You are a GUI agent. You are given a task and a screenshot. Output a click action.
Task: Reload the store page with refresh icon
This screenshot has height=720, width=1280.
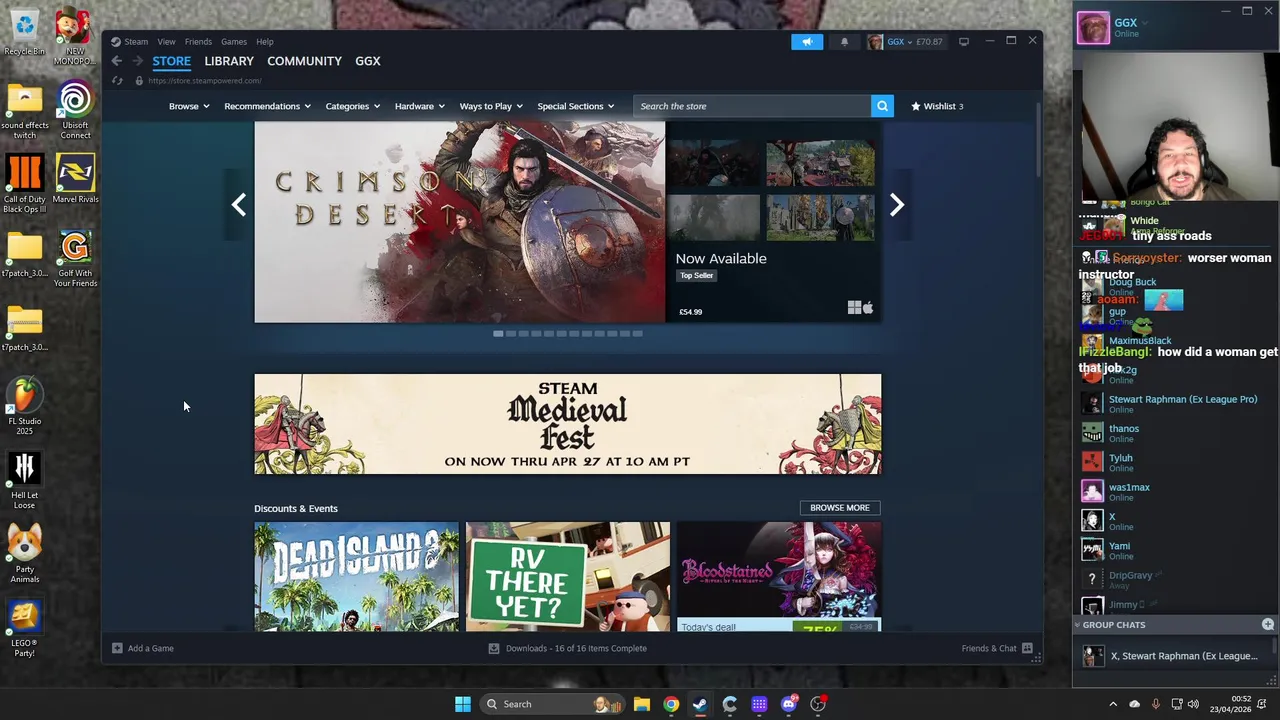coord(117,81)
